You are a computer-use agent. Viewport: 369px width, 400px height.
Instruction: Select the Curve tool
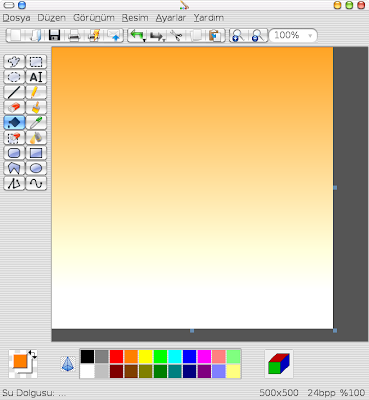(36, 184)
